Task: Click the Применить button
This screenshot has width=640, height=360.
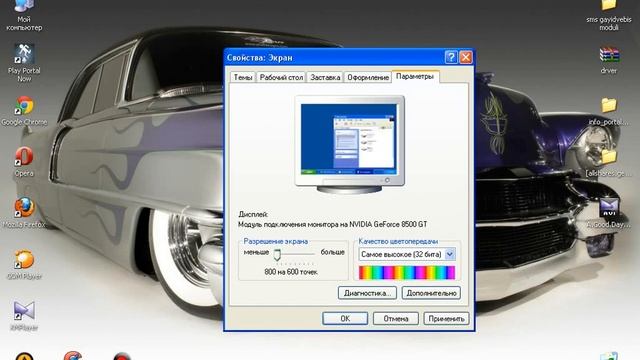Action: (446, 318)
